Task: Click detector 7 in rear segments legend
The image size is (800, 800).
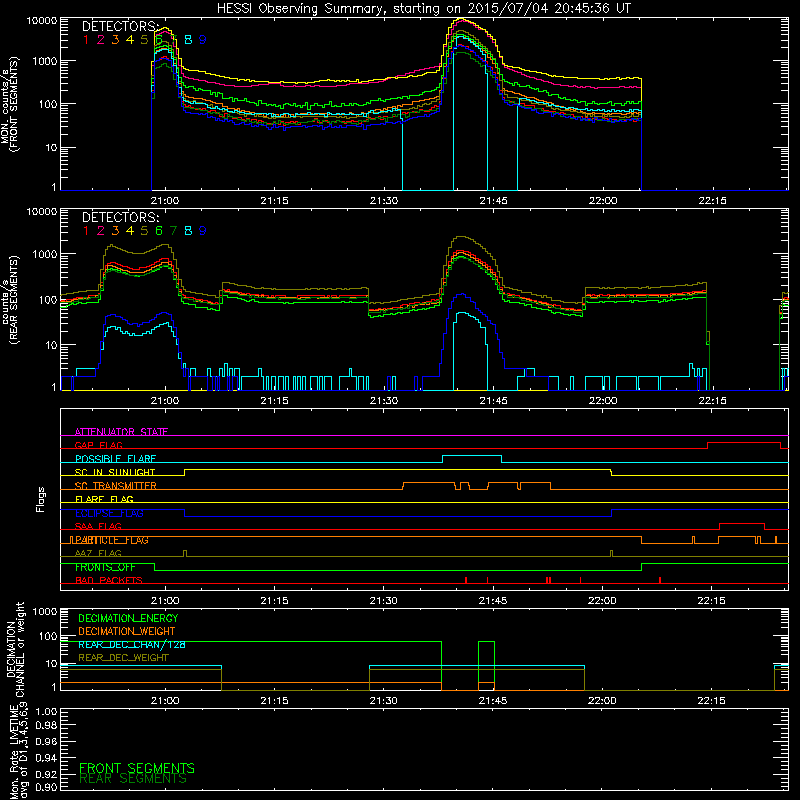Action: pos(173,231)
